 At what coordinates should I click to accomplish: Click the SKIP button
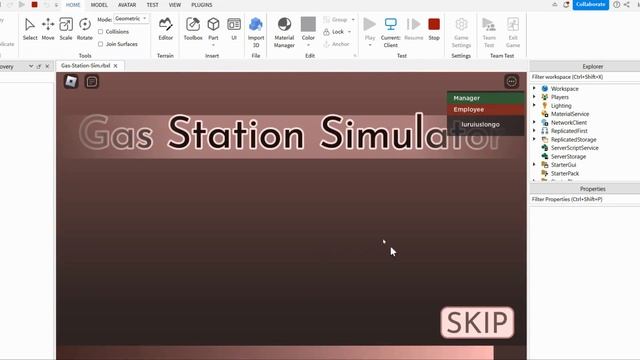[477, 322]
